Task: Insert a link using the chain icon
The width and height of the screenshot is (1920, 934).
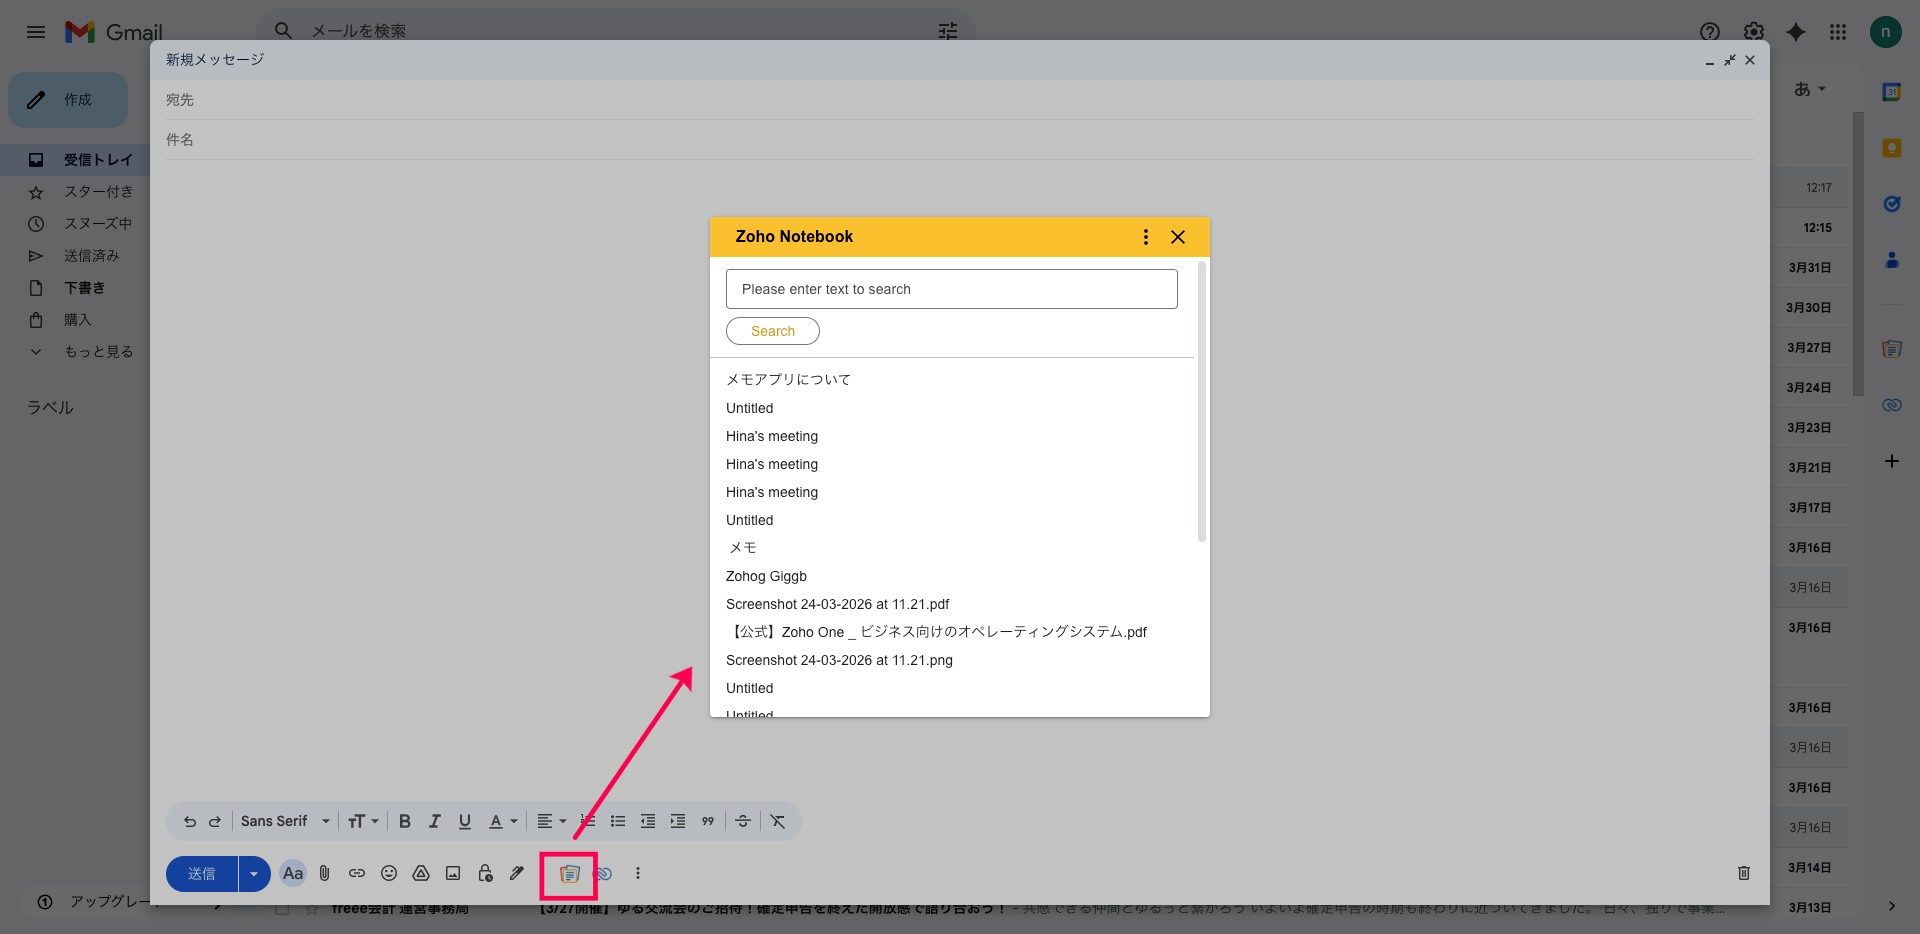Action: 357,873
